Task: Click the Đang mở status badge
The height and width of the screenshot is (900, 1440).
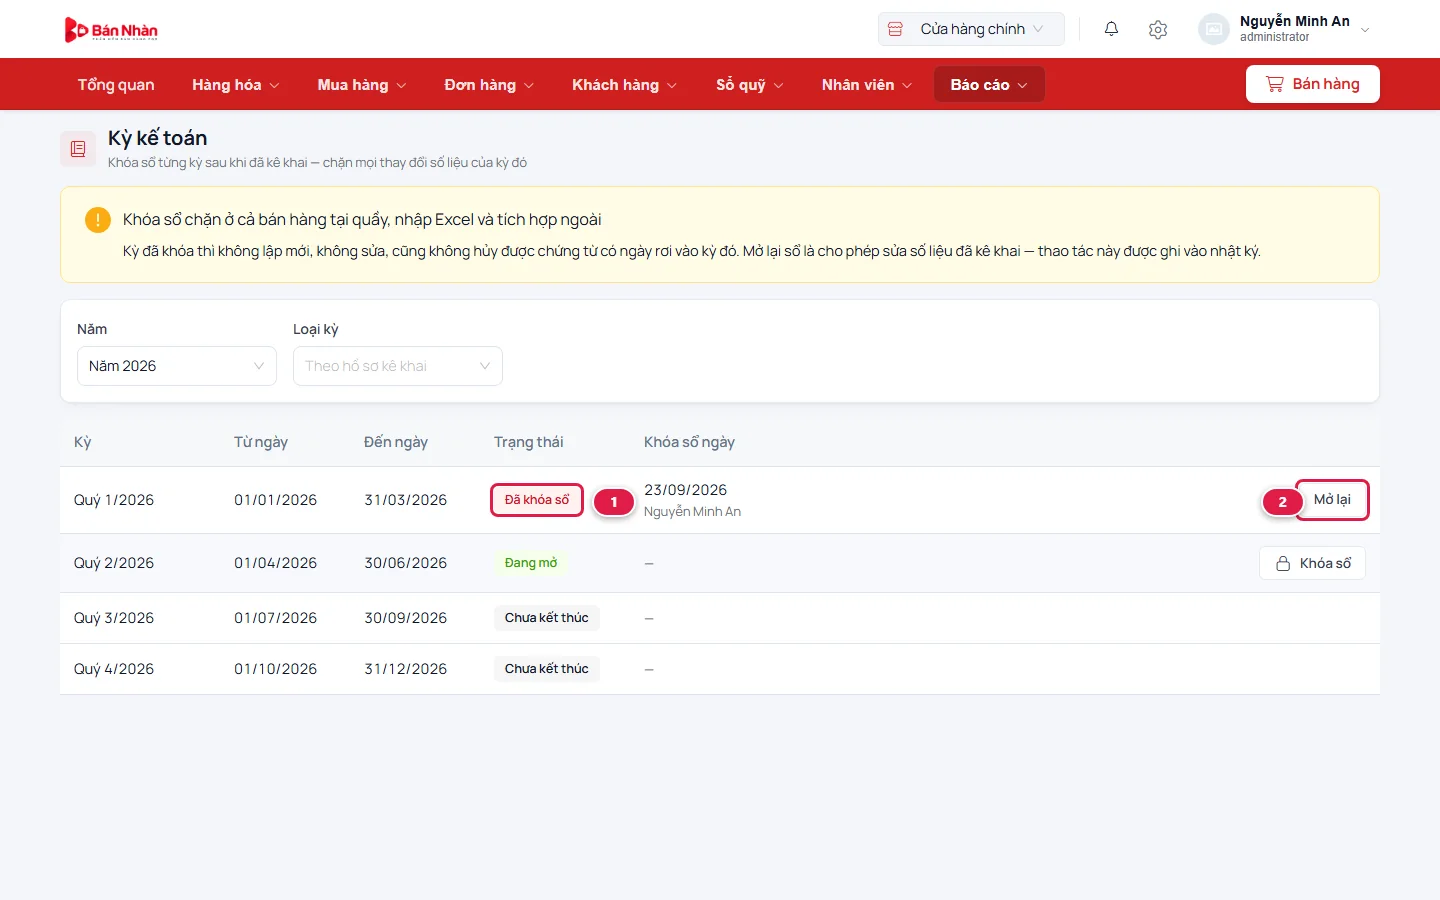Action: (531, 563)
